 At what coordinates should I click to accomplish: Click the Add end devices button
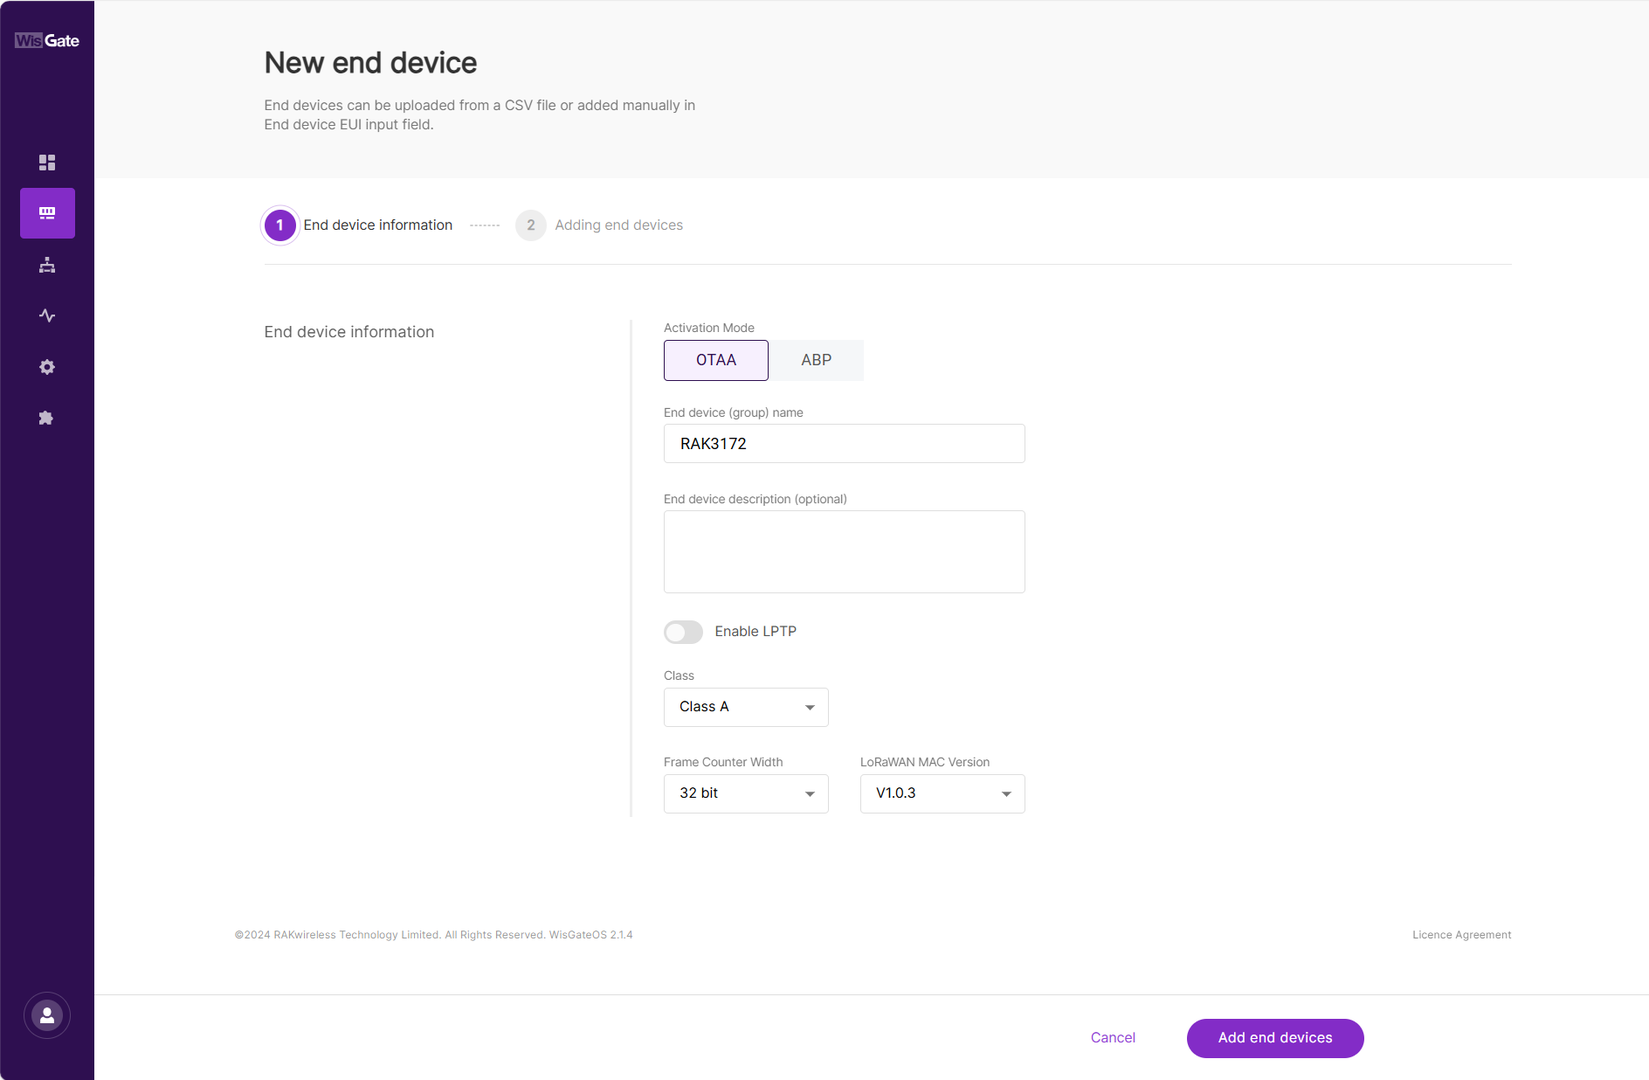pos(1275,1038)
